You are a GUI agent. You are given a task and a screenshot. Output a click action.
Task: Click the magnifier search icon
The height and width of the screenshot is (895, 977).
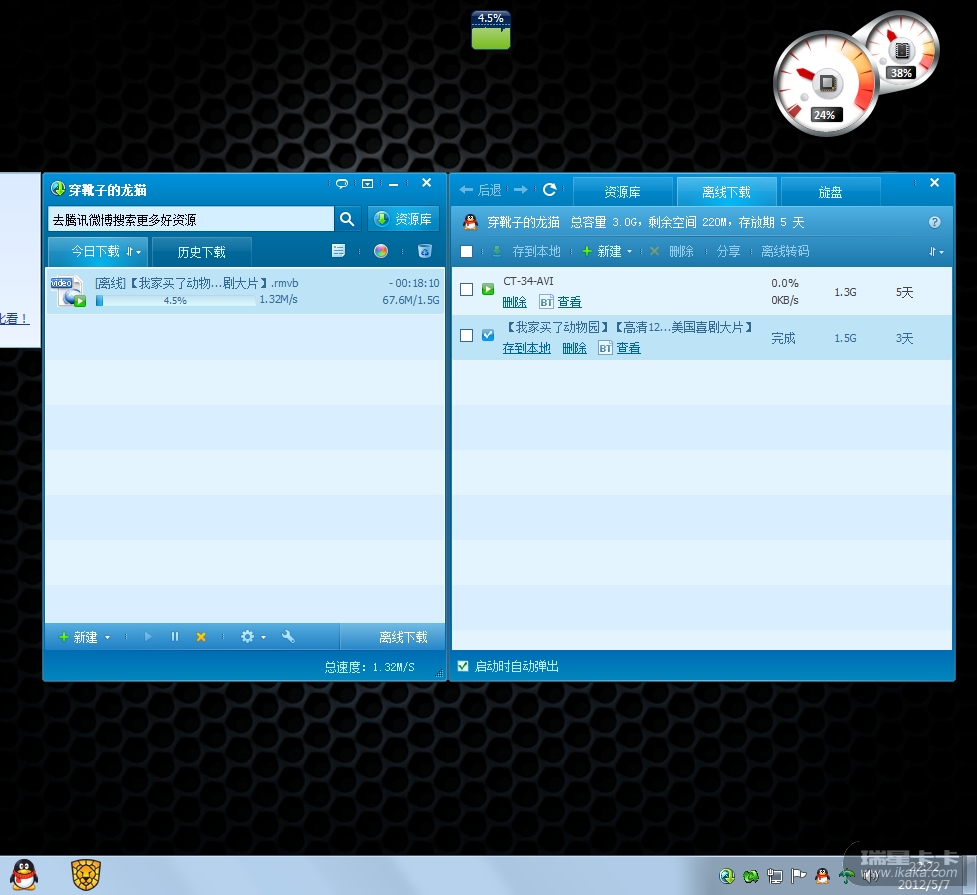[x=347, y=219]
